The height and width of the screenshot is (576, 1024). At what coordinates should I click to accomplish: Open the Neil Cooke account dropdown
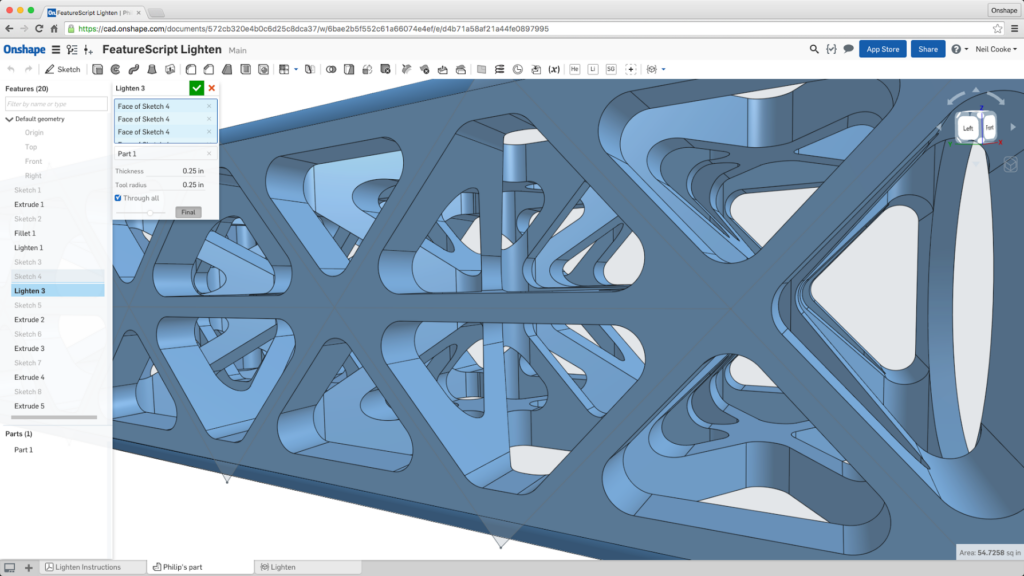[x=996, y=49]
